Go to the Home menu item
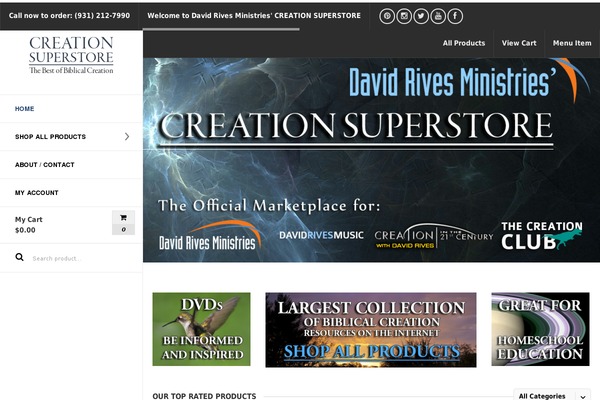 coord(24,109)
